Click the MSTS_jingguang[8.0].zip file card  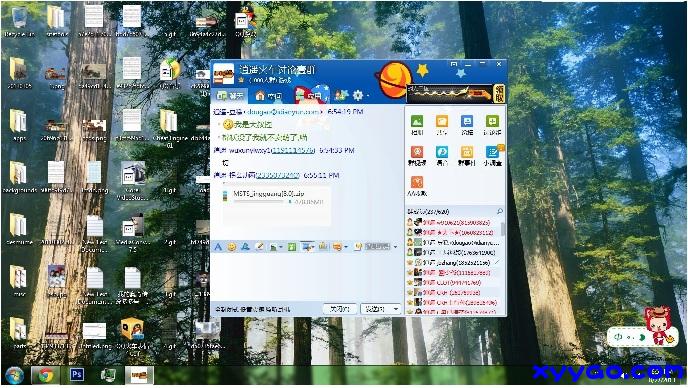coord(276,205)
